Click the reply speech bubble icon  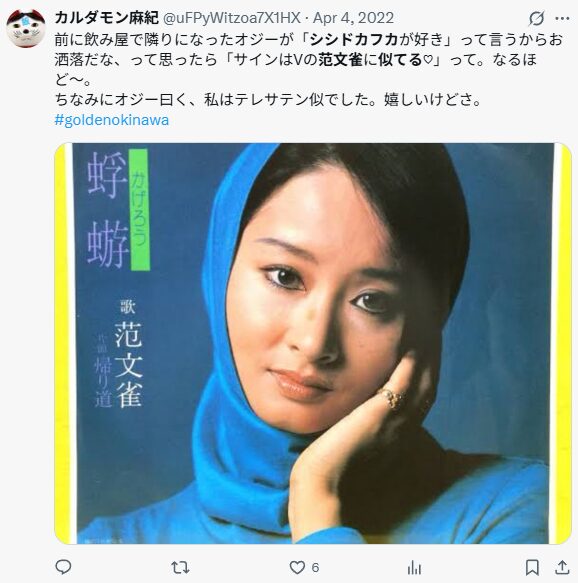tap(63, 567)
